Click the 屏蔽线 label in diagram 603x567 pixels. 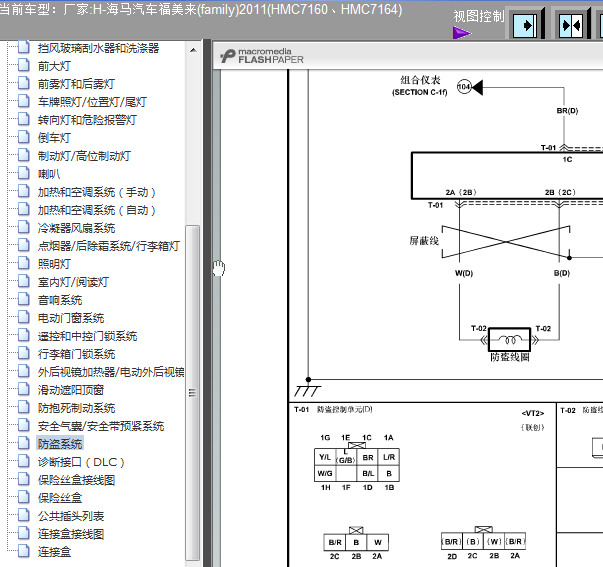point(424,241)
